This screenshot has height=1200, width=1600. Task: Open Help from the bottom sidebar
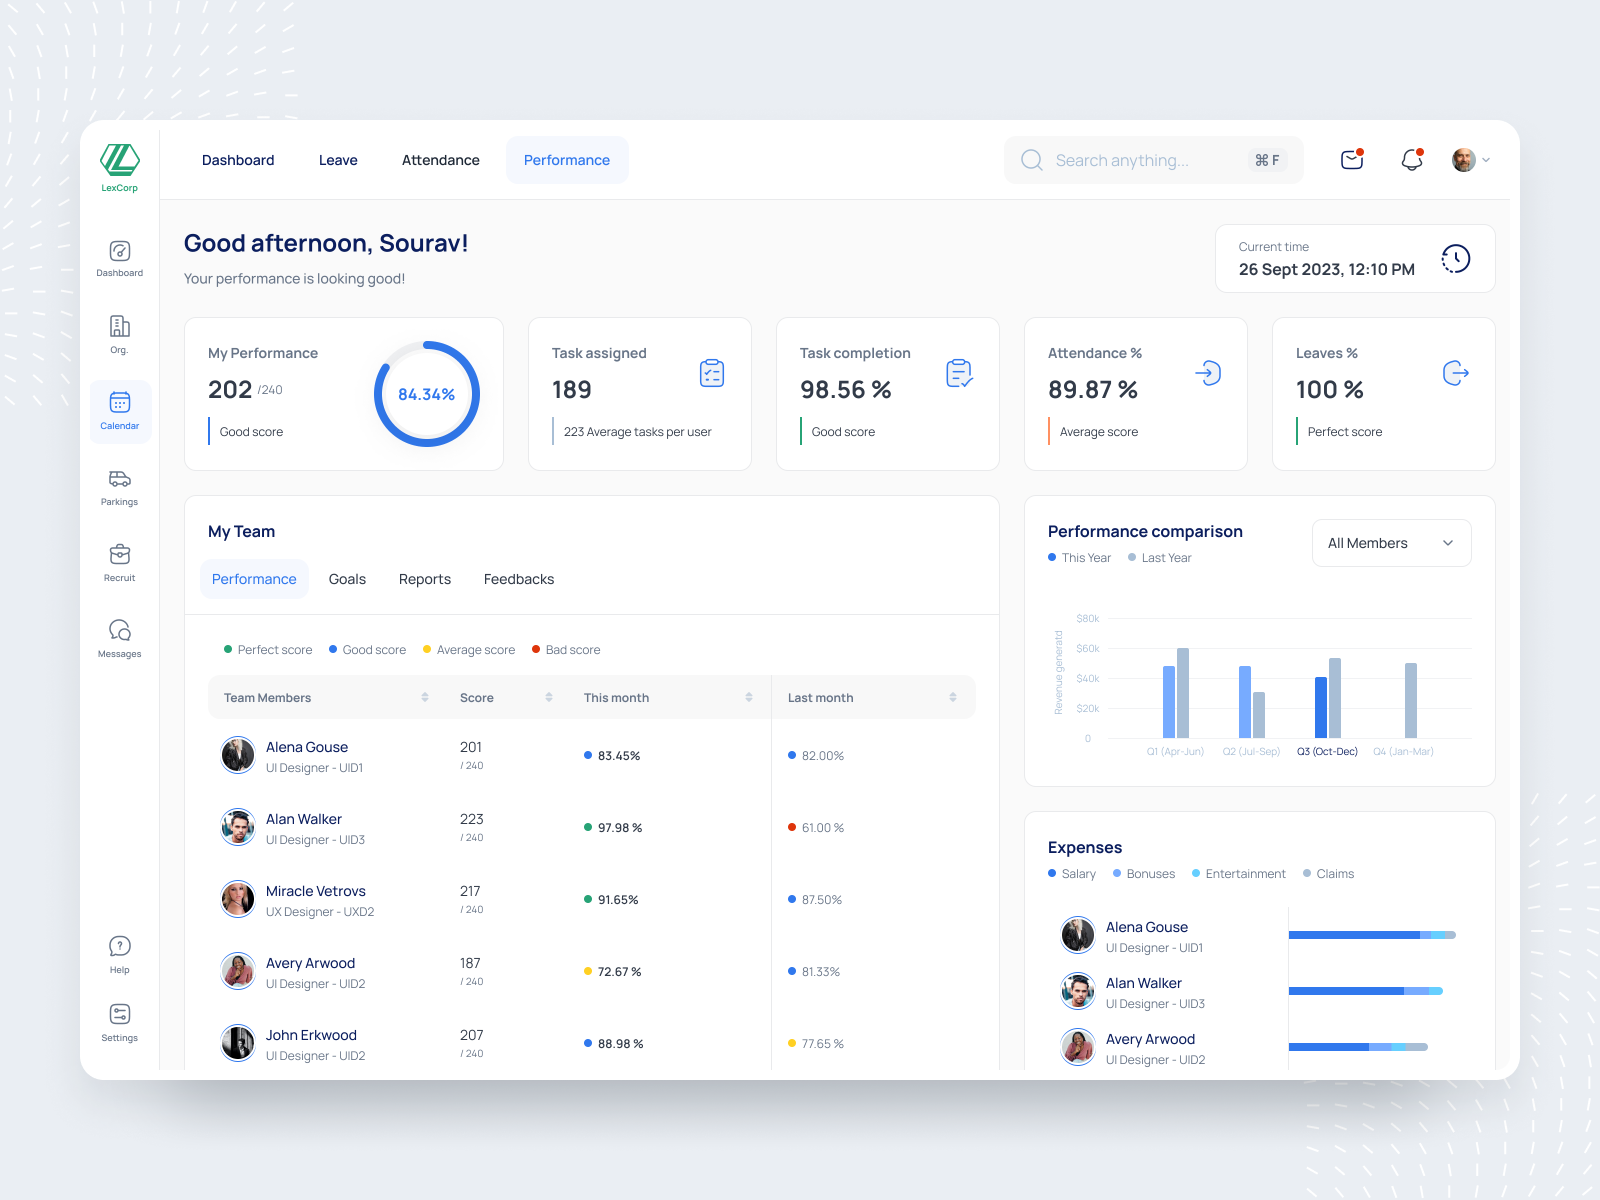[119, 953]
